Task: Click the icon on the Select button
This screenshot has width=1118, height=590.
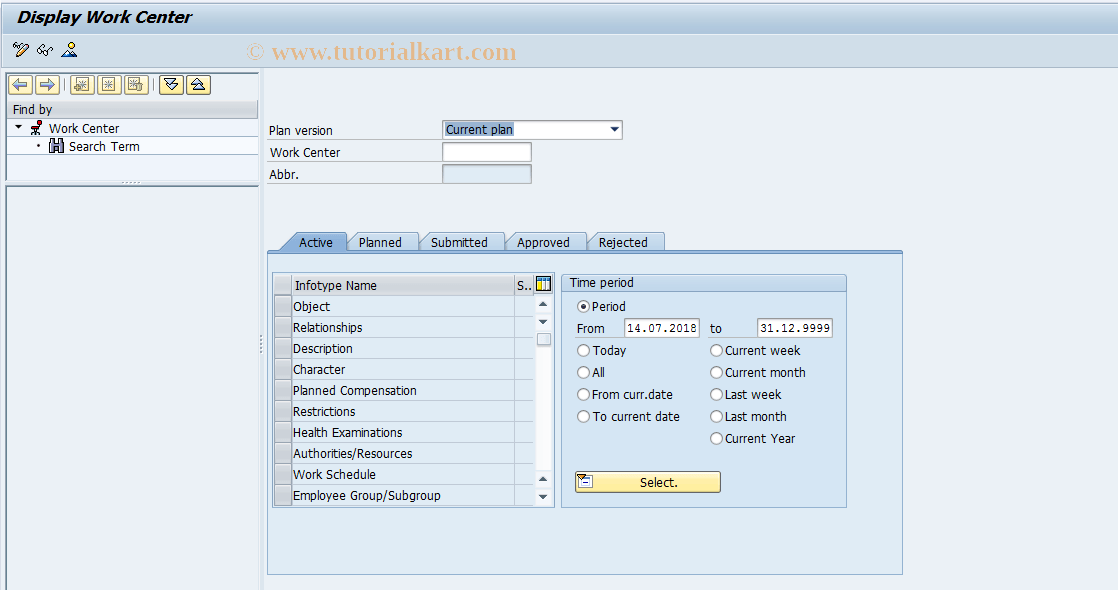Action: coord(585,482)
